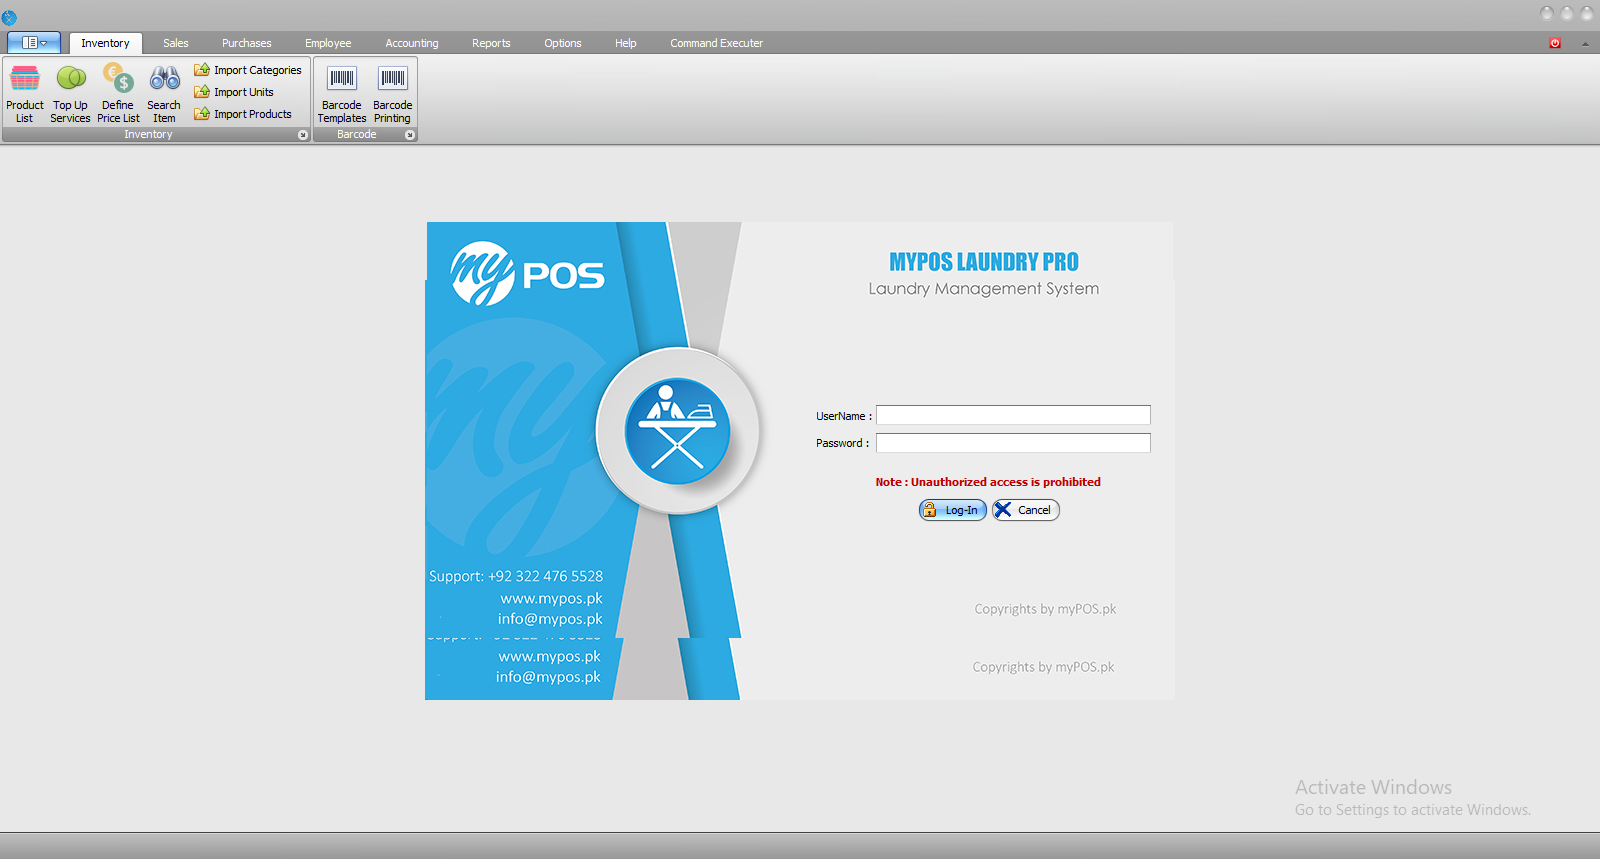The width and height of the screenshot is (1600, 859).
Task: Expand the Inventory group dialog launcher
Action: [x=303, y=135]
